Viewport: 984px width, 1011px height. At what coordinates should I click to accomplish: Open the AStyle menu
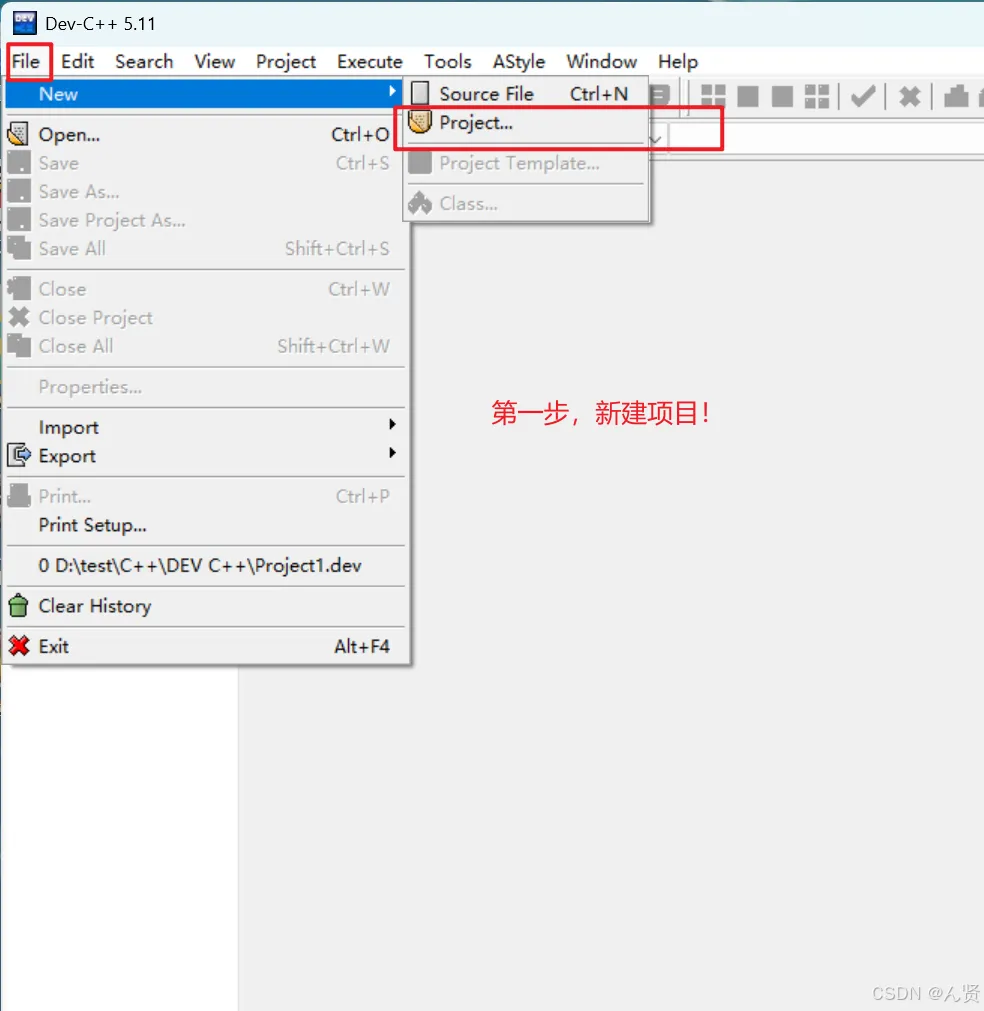[x=518, y=61]
